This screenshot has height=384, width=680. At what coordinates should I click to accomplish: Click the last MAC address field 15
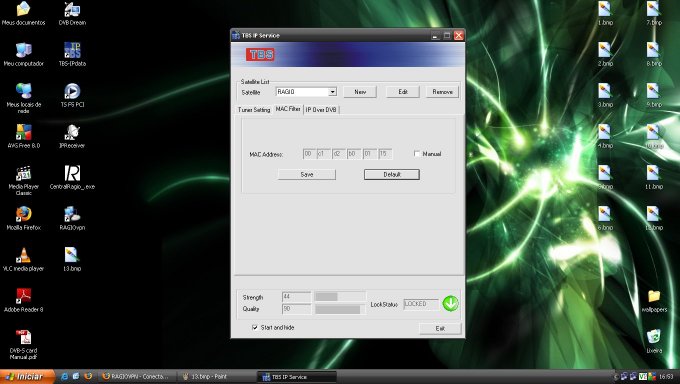pos(385,154)
